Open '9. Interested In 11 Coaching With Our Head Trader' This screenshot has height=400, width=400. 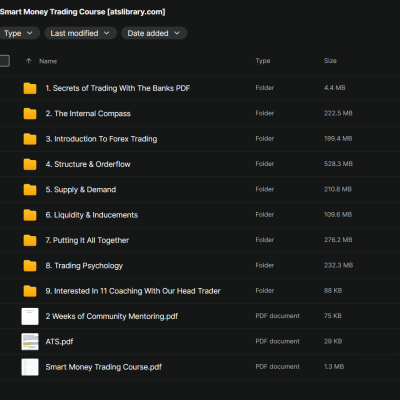133,291
